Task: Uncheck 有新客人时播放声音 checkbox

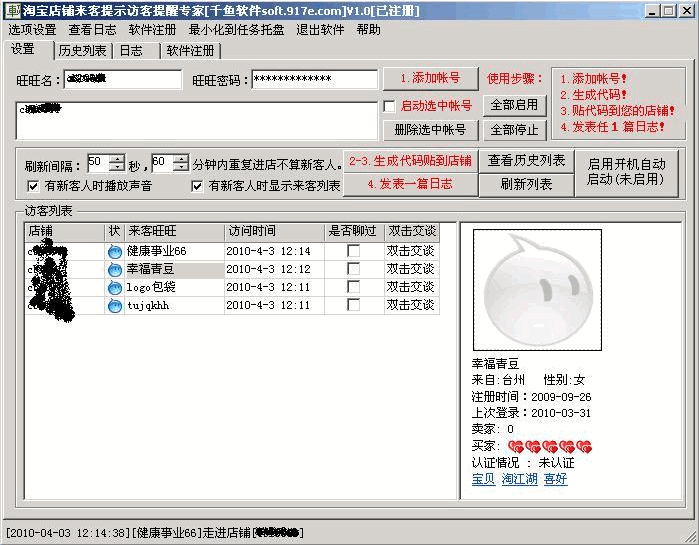Action: click(x=33, y=186)
